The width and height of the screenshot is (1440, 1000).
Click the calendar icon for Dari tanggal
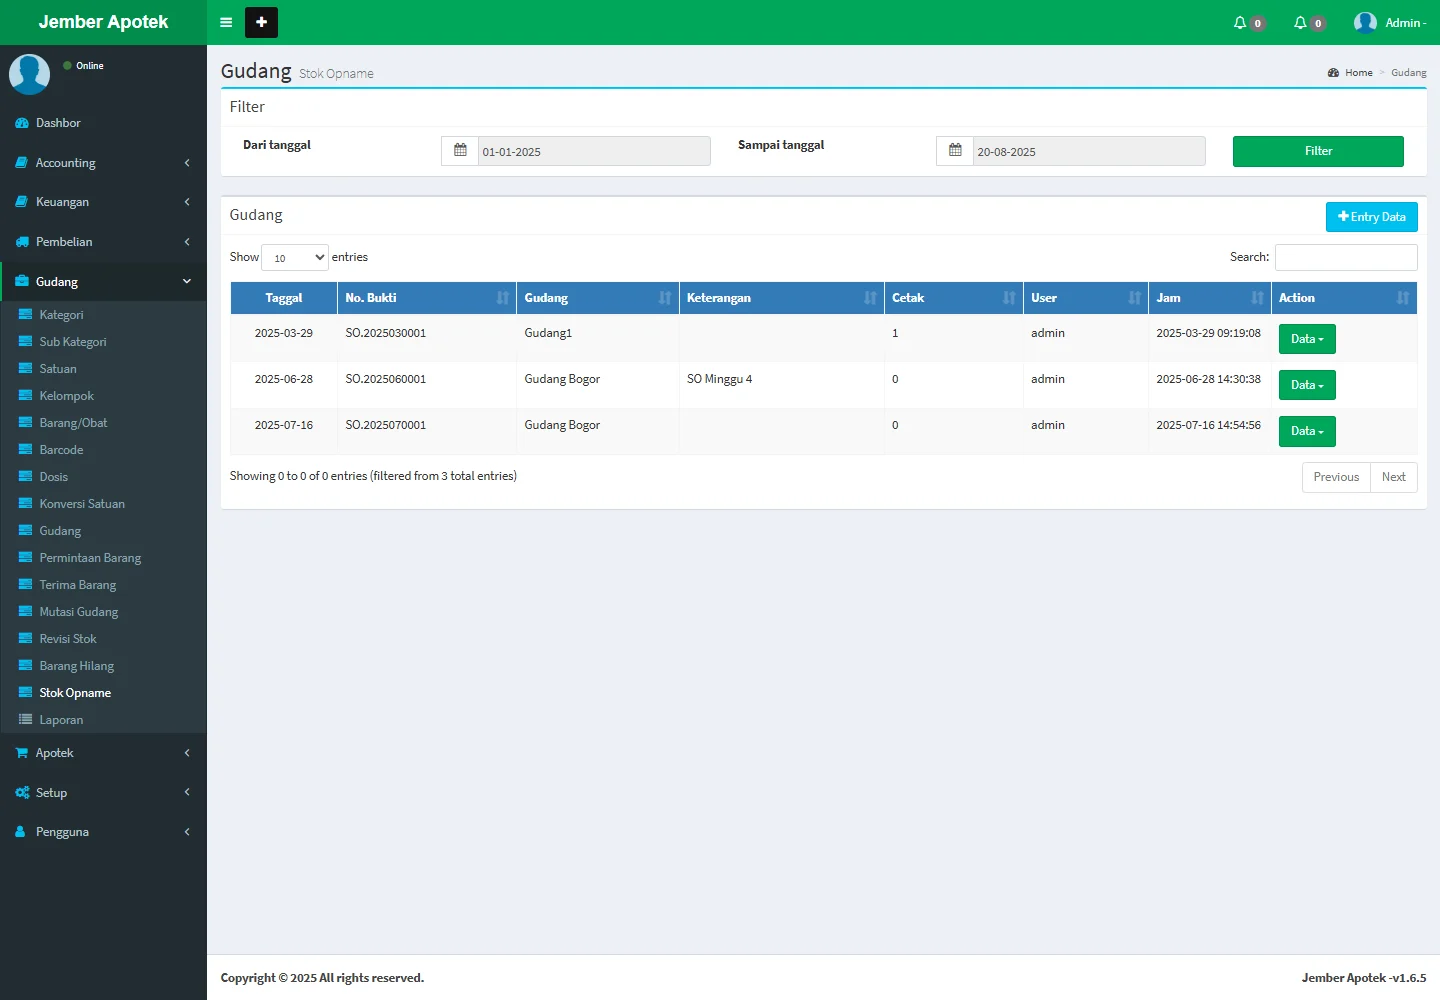pyautogui.click(x=460, y=151)
